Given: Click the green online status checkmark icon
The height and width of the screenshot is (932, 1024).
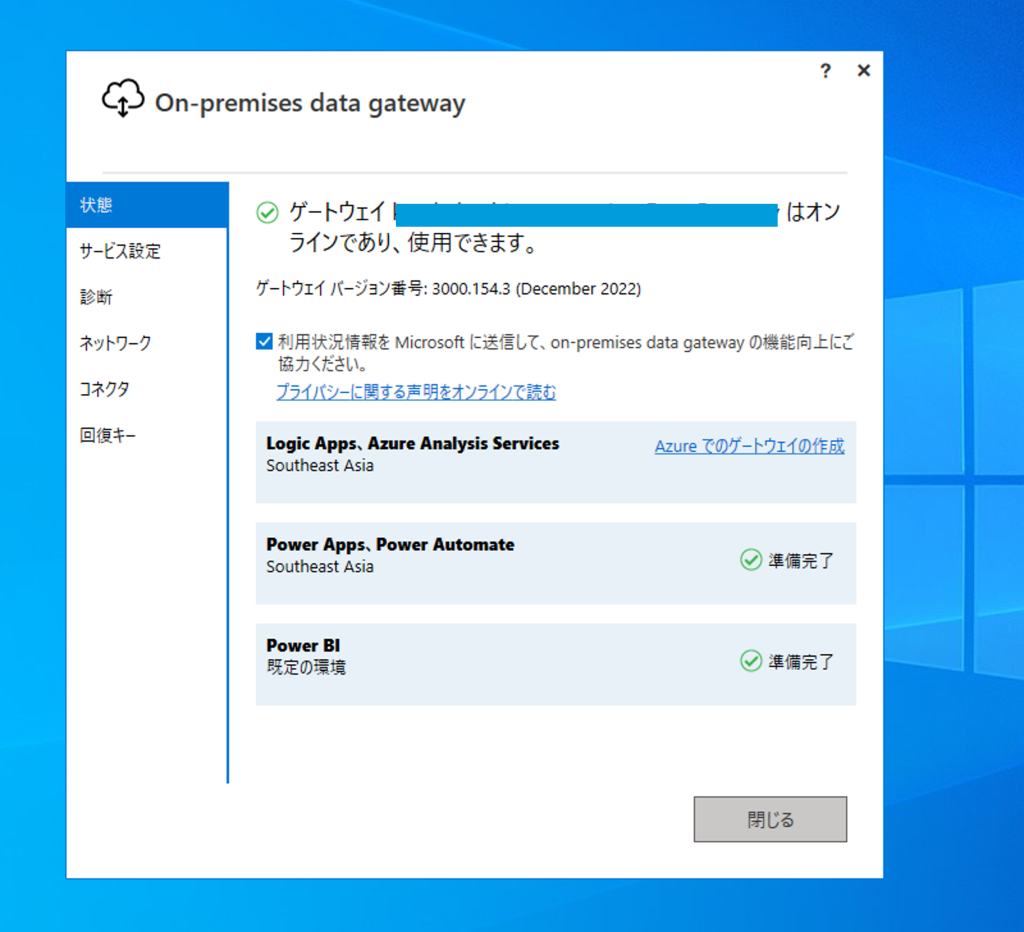Looking at the screenshot, I should tap(267, 212).
